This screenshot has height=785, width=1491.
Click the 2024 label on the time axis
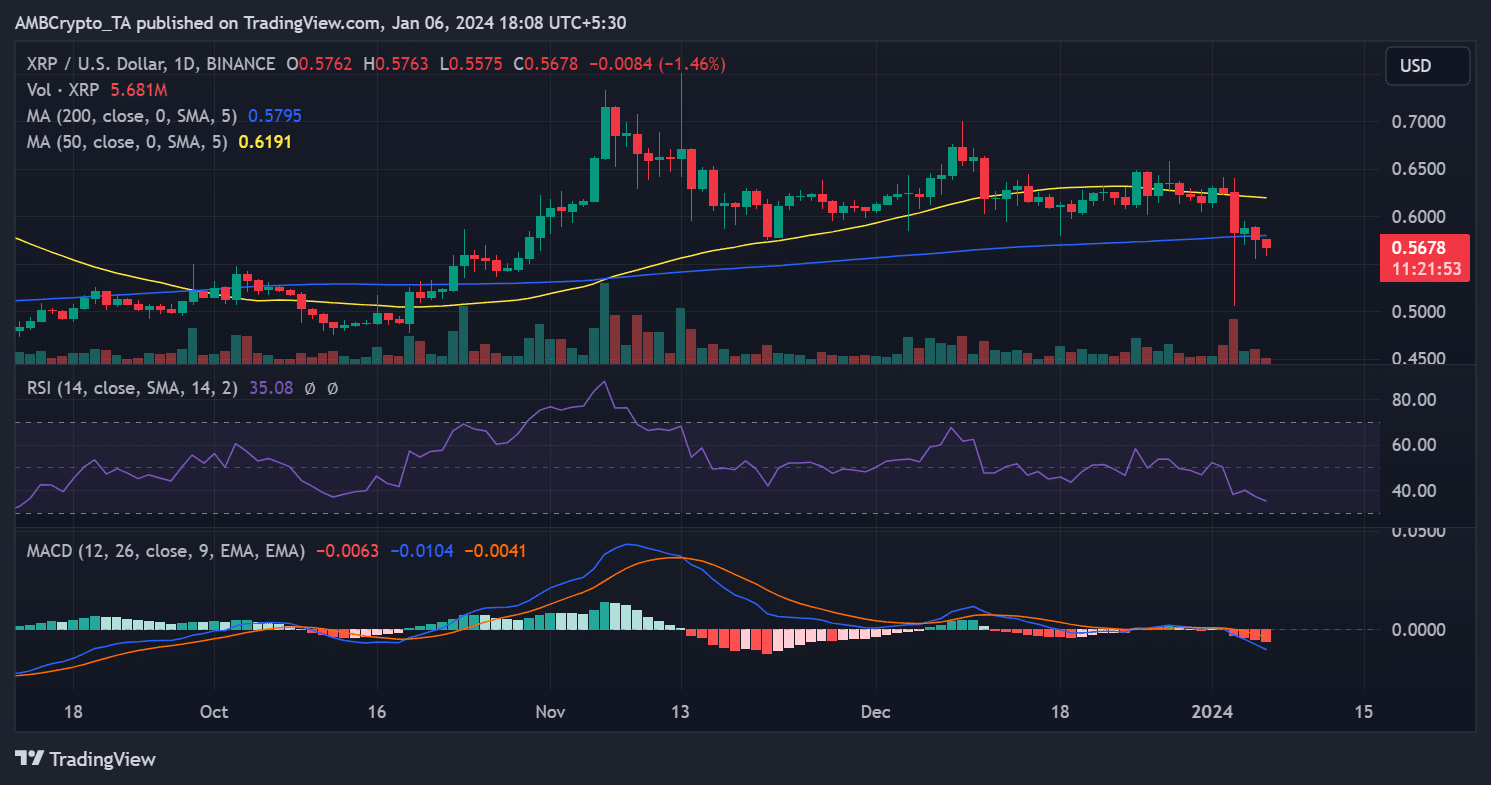tap(1214, 712)
